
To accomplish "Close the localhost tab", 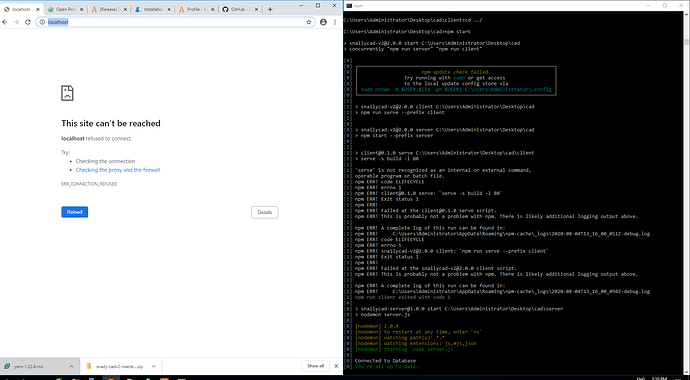I will click(x=37, y=9).
